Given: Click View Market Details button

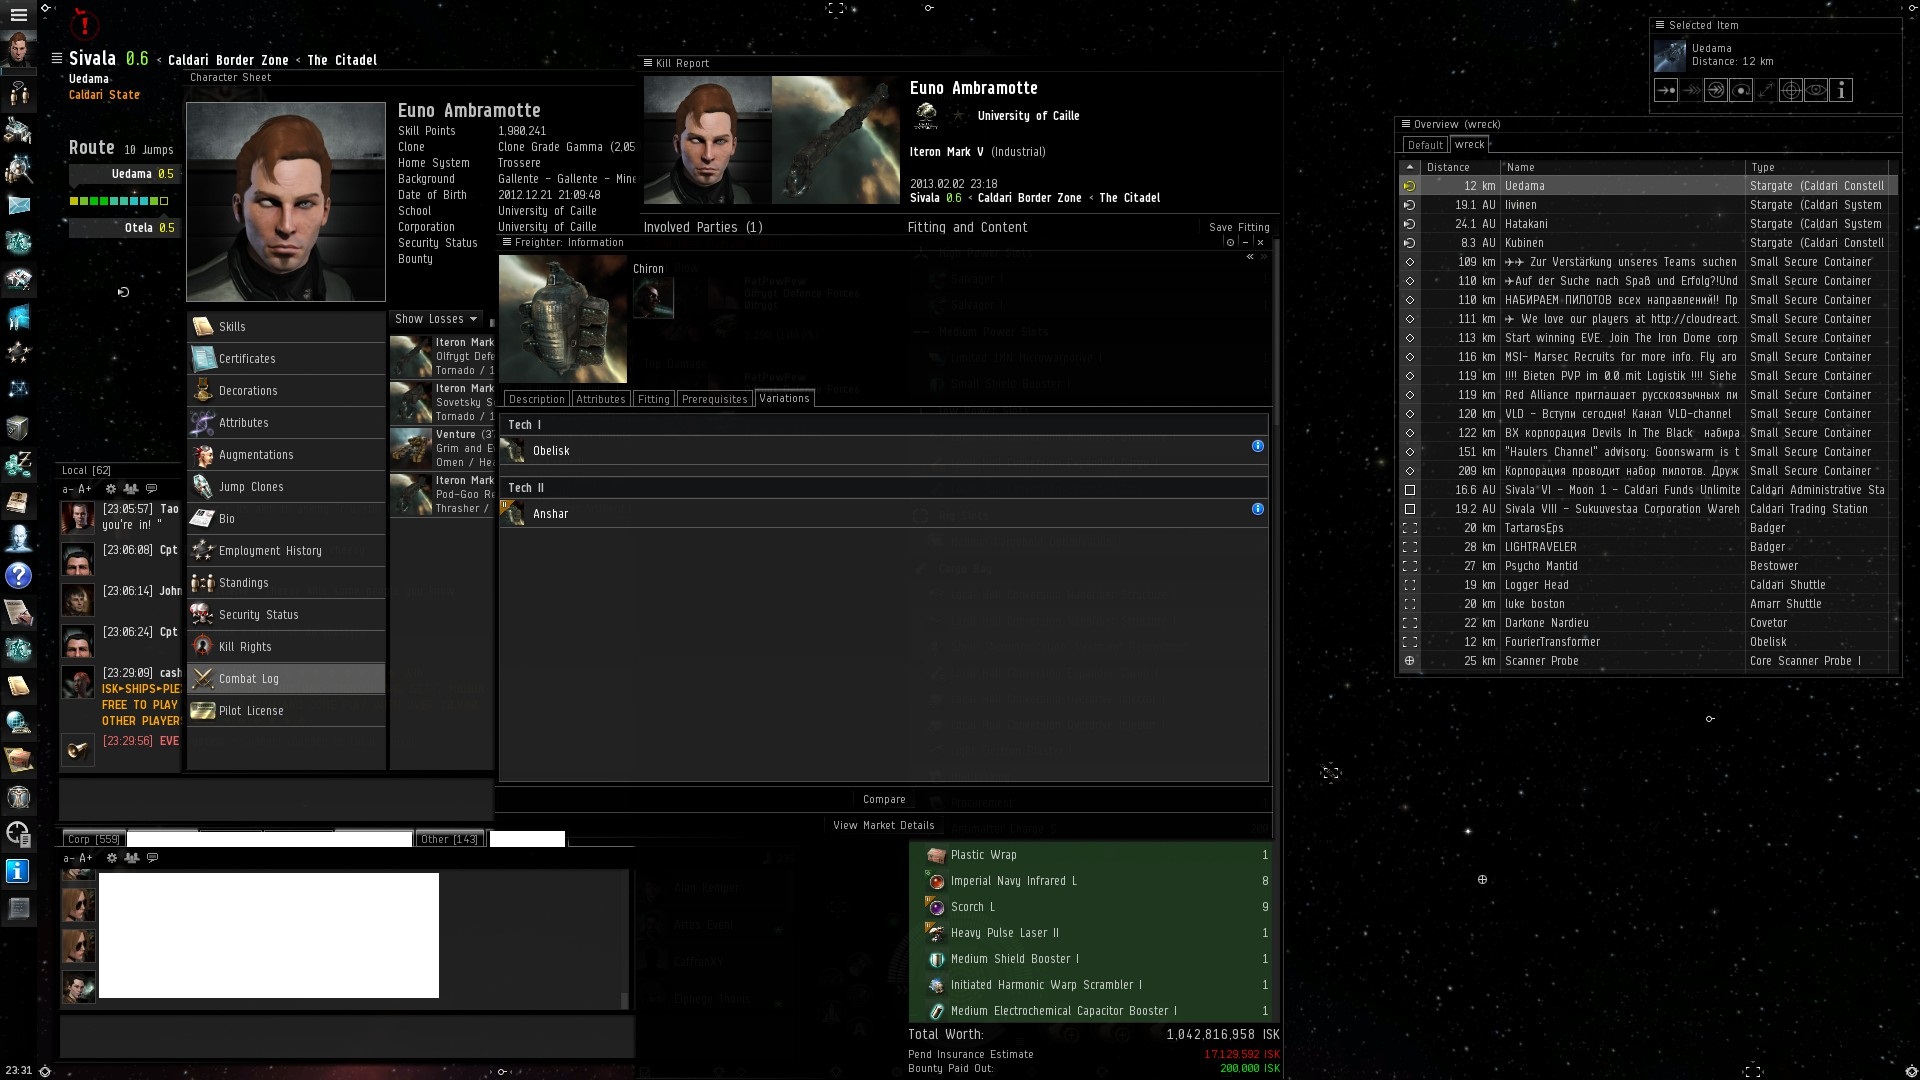Looking at the screenshot, I should [x=884, y=826].
